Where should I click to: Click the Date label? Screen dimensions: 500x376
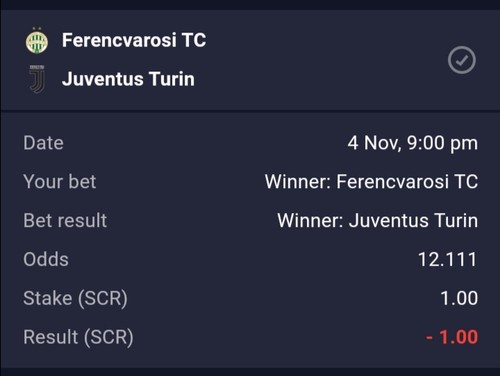43,143
